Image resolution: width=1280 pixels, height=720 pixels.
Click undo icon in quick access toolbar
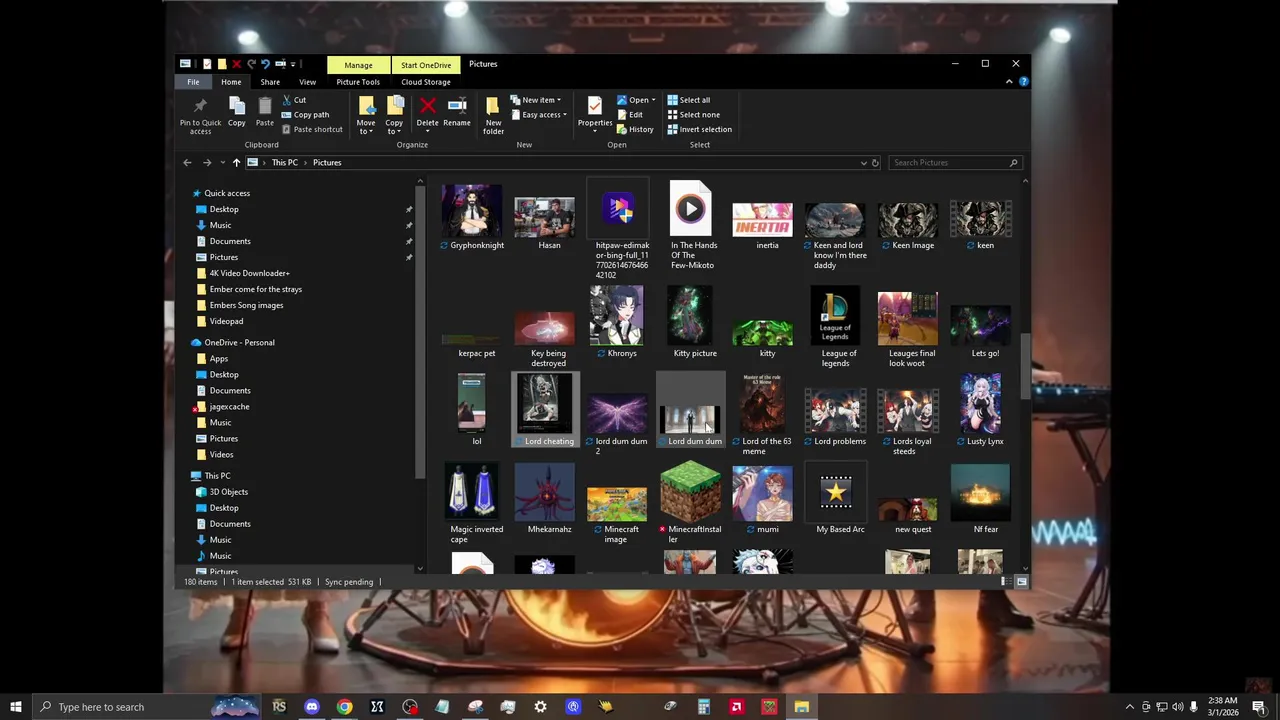pyautogui.click(x=265, y=64)
